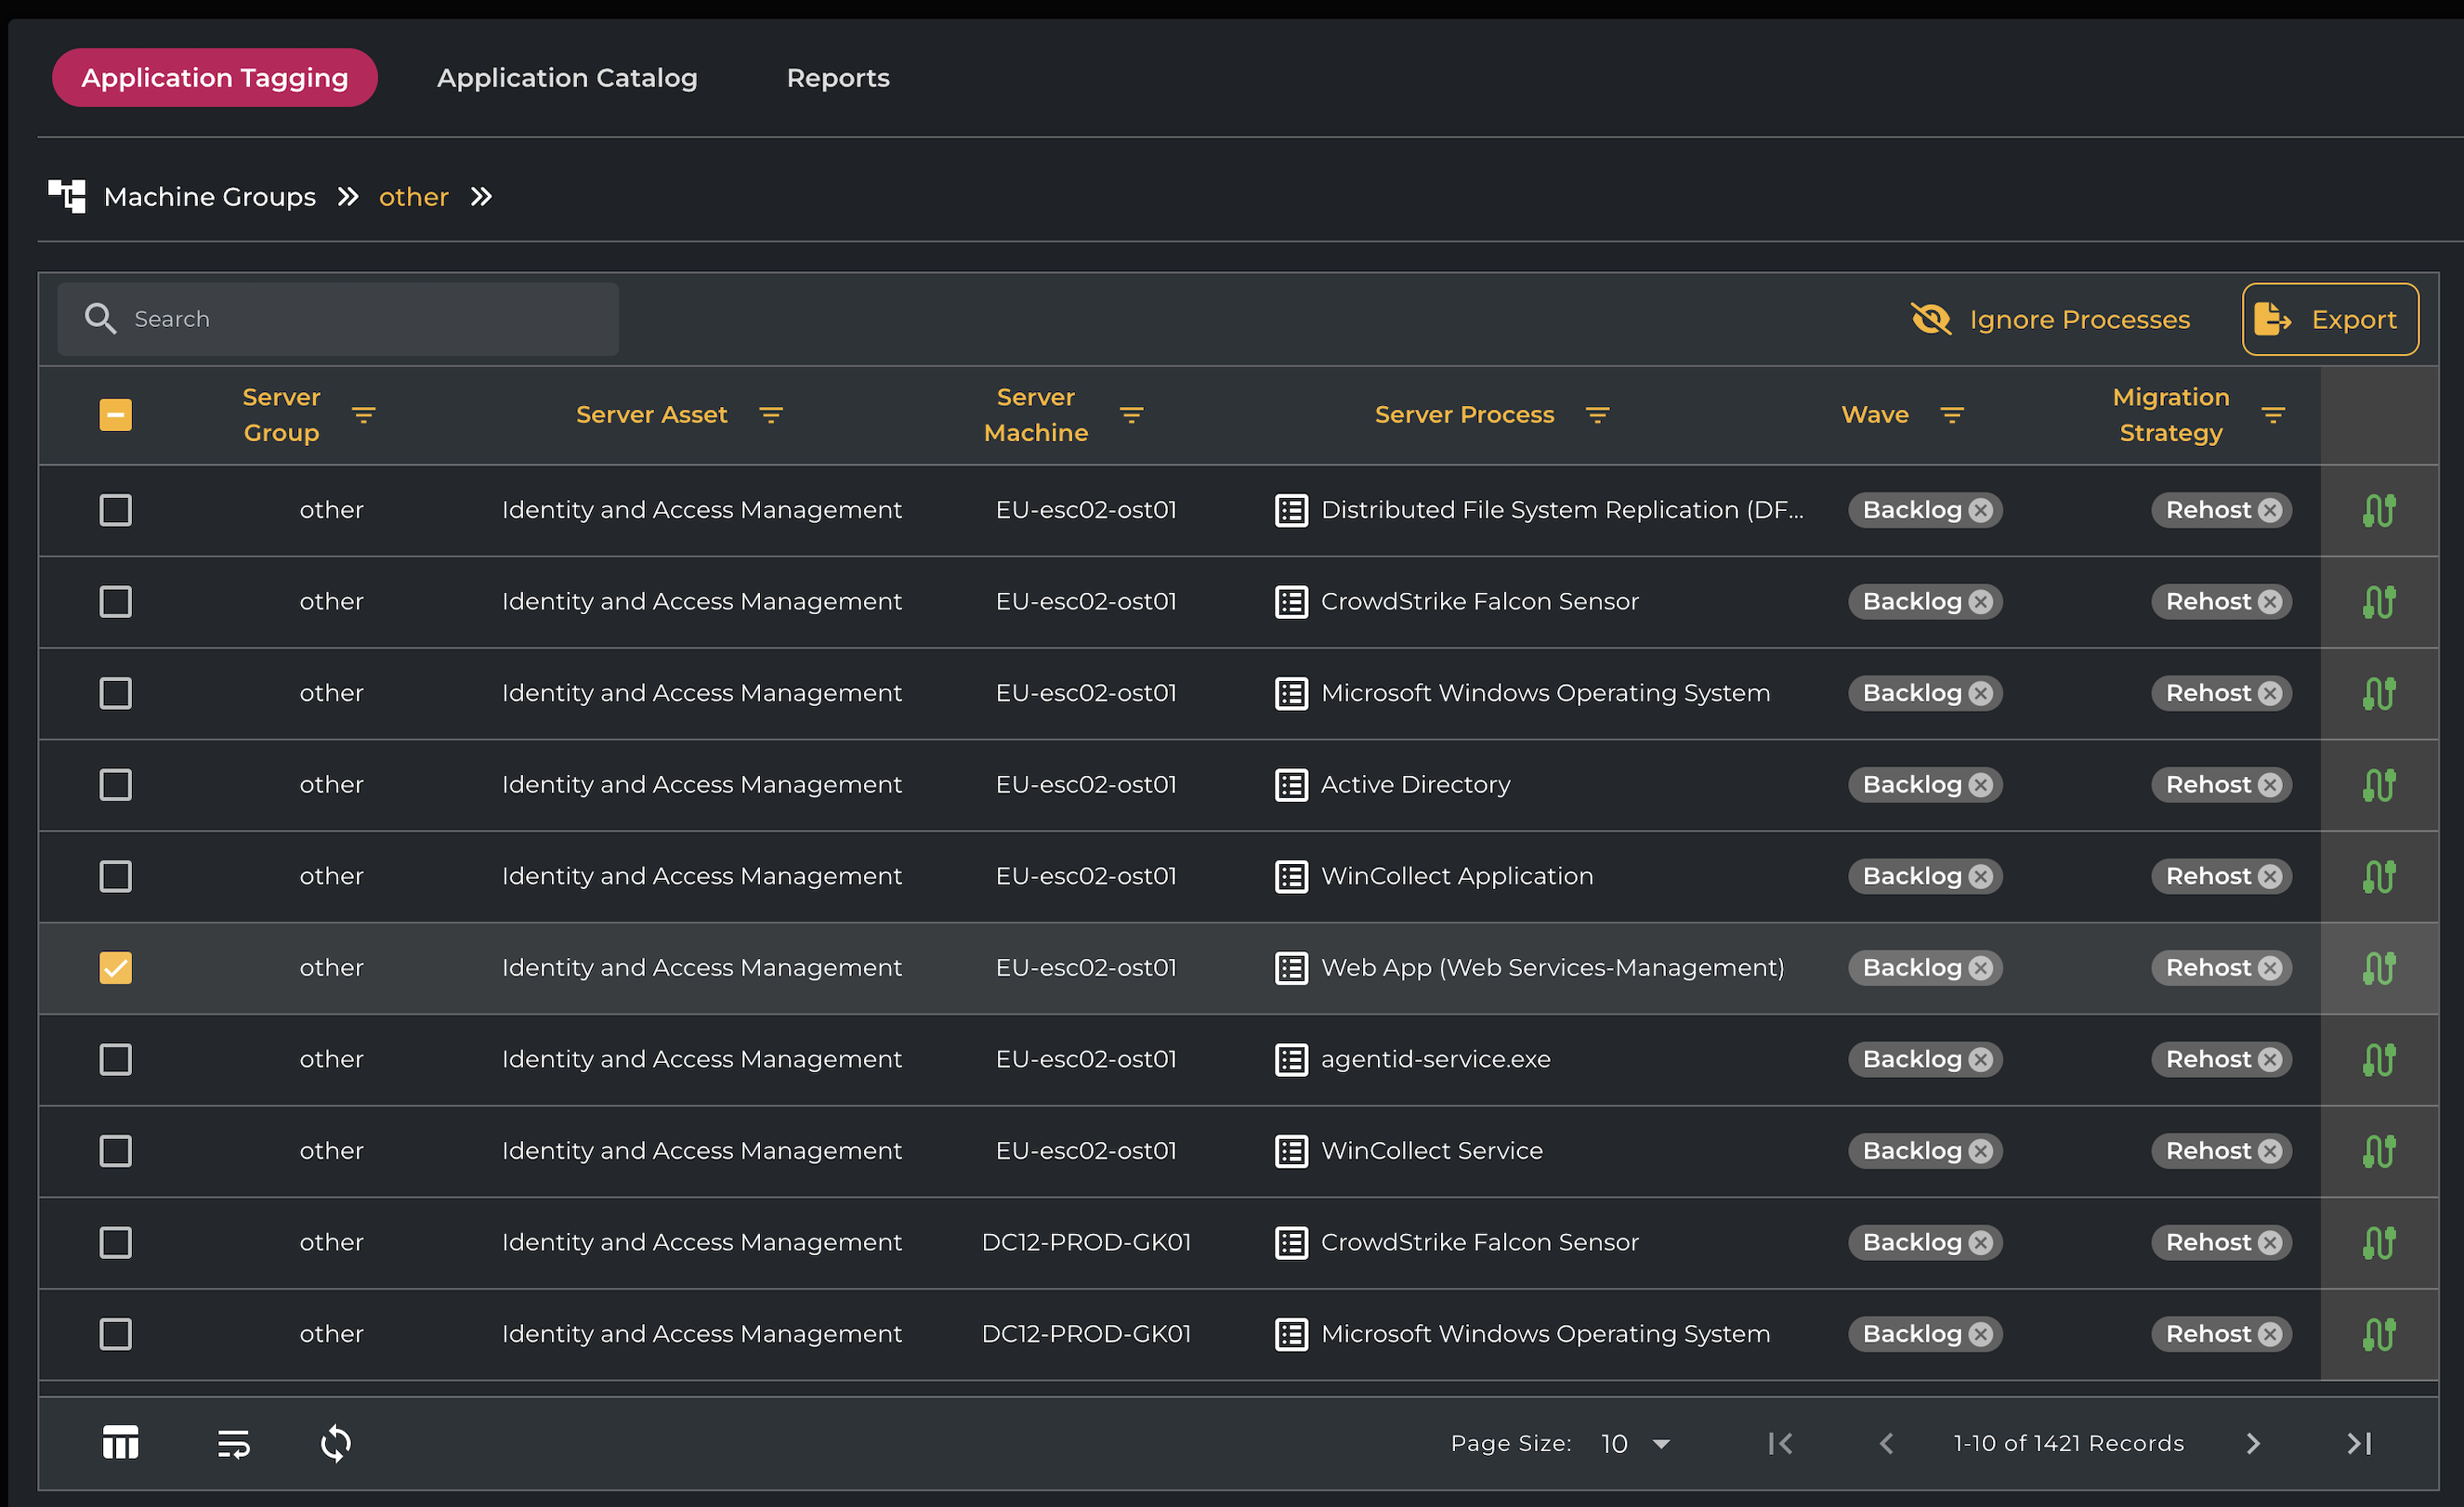The height and width of the screenshot is (1507, 2464).
Task: Uncheck the Web App Services-Management row
Action: (116, 967)
